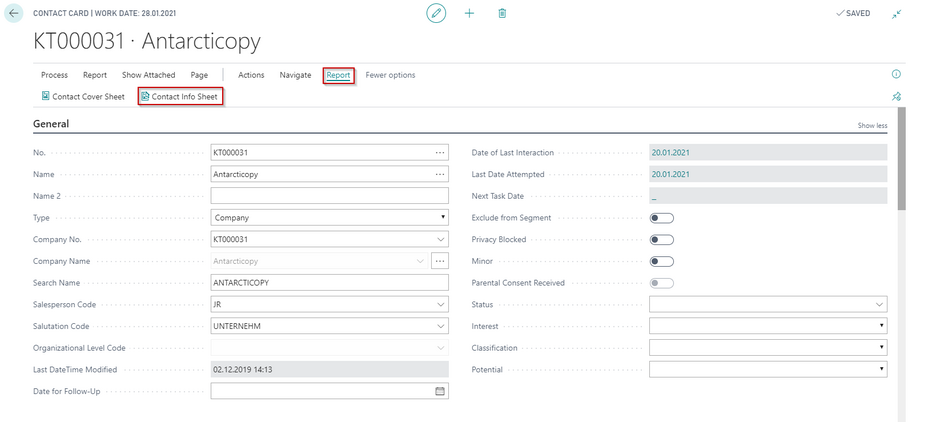Click the pin action bar icon

point(896,97)
